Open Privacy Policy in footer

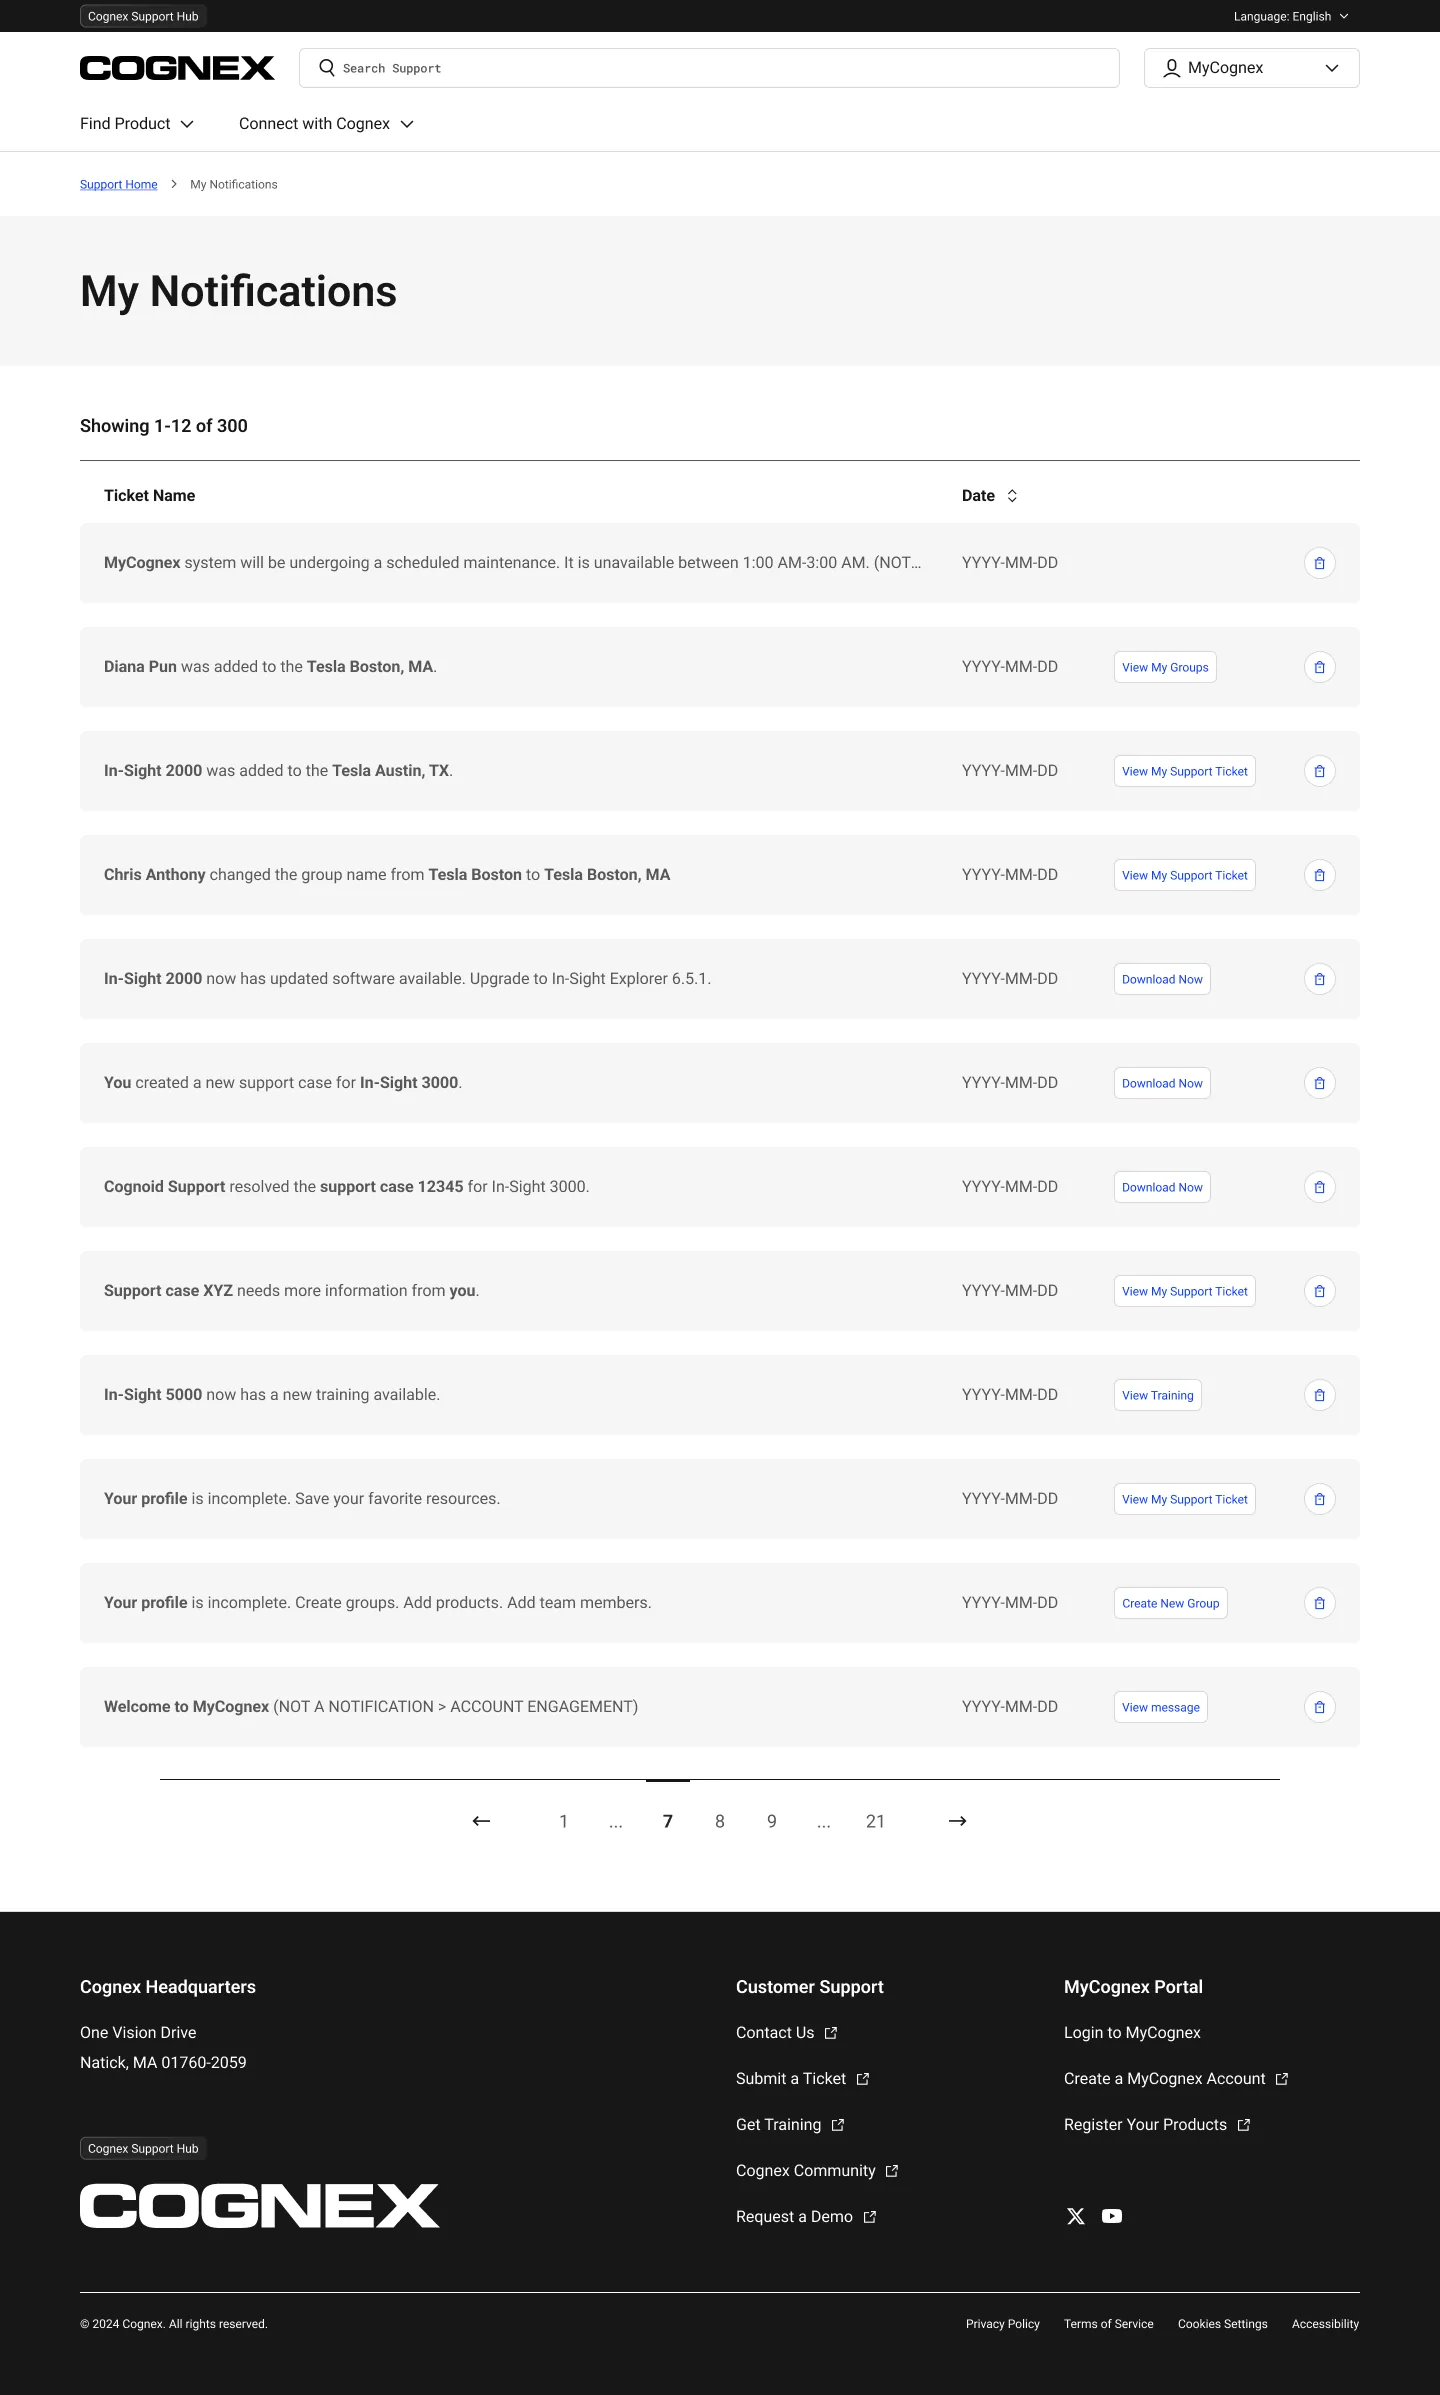coord(1003,2324)
